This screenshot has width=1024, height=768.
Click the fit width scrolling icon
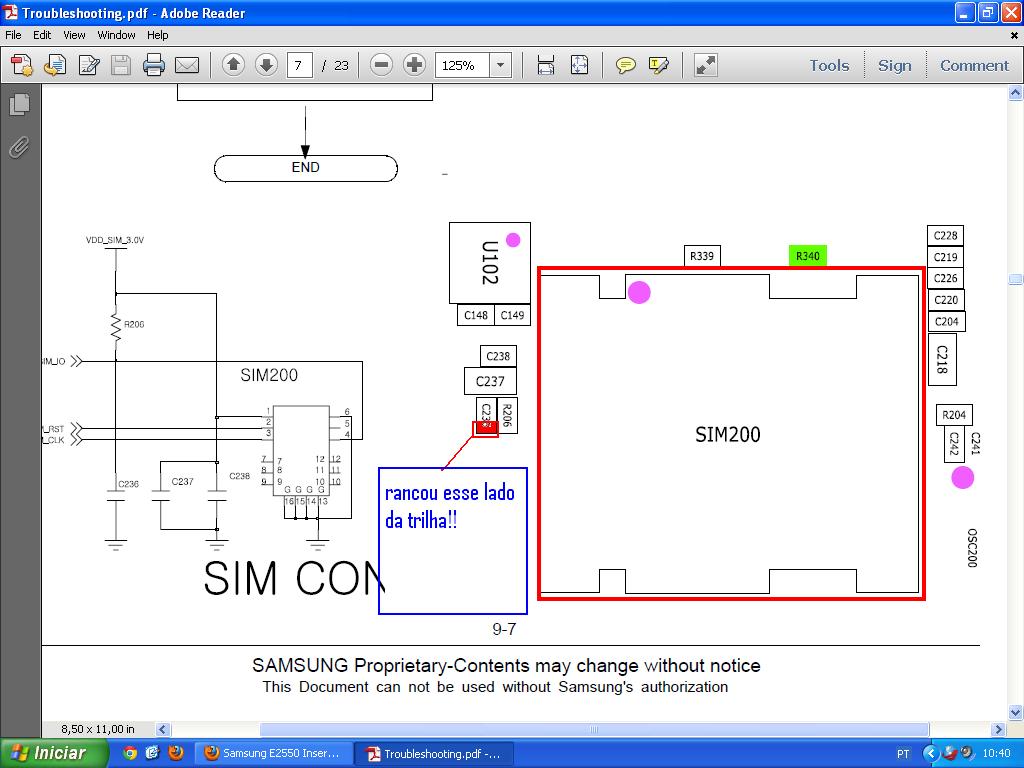[546, 65]
